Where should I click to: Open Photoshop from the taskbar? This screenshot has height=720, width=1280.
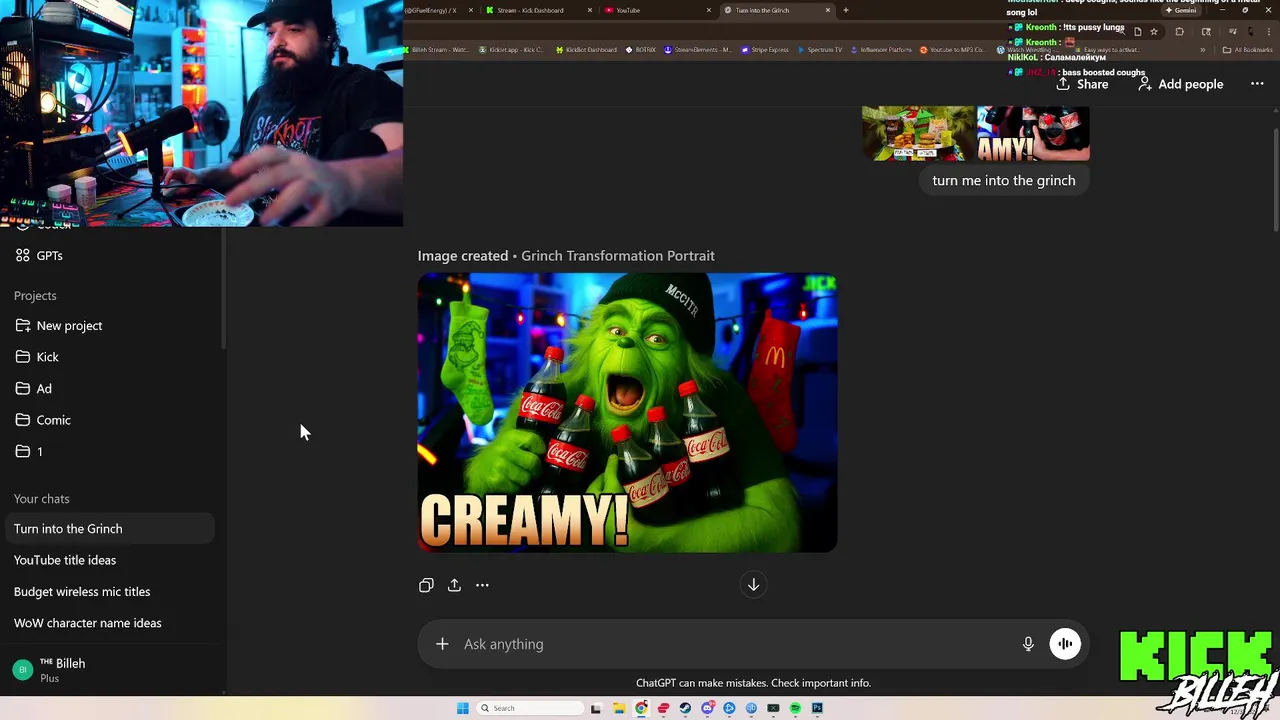(817, 708)
